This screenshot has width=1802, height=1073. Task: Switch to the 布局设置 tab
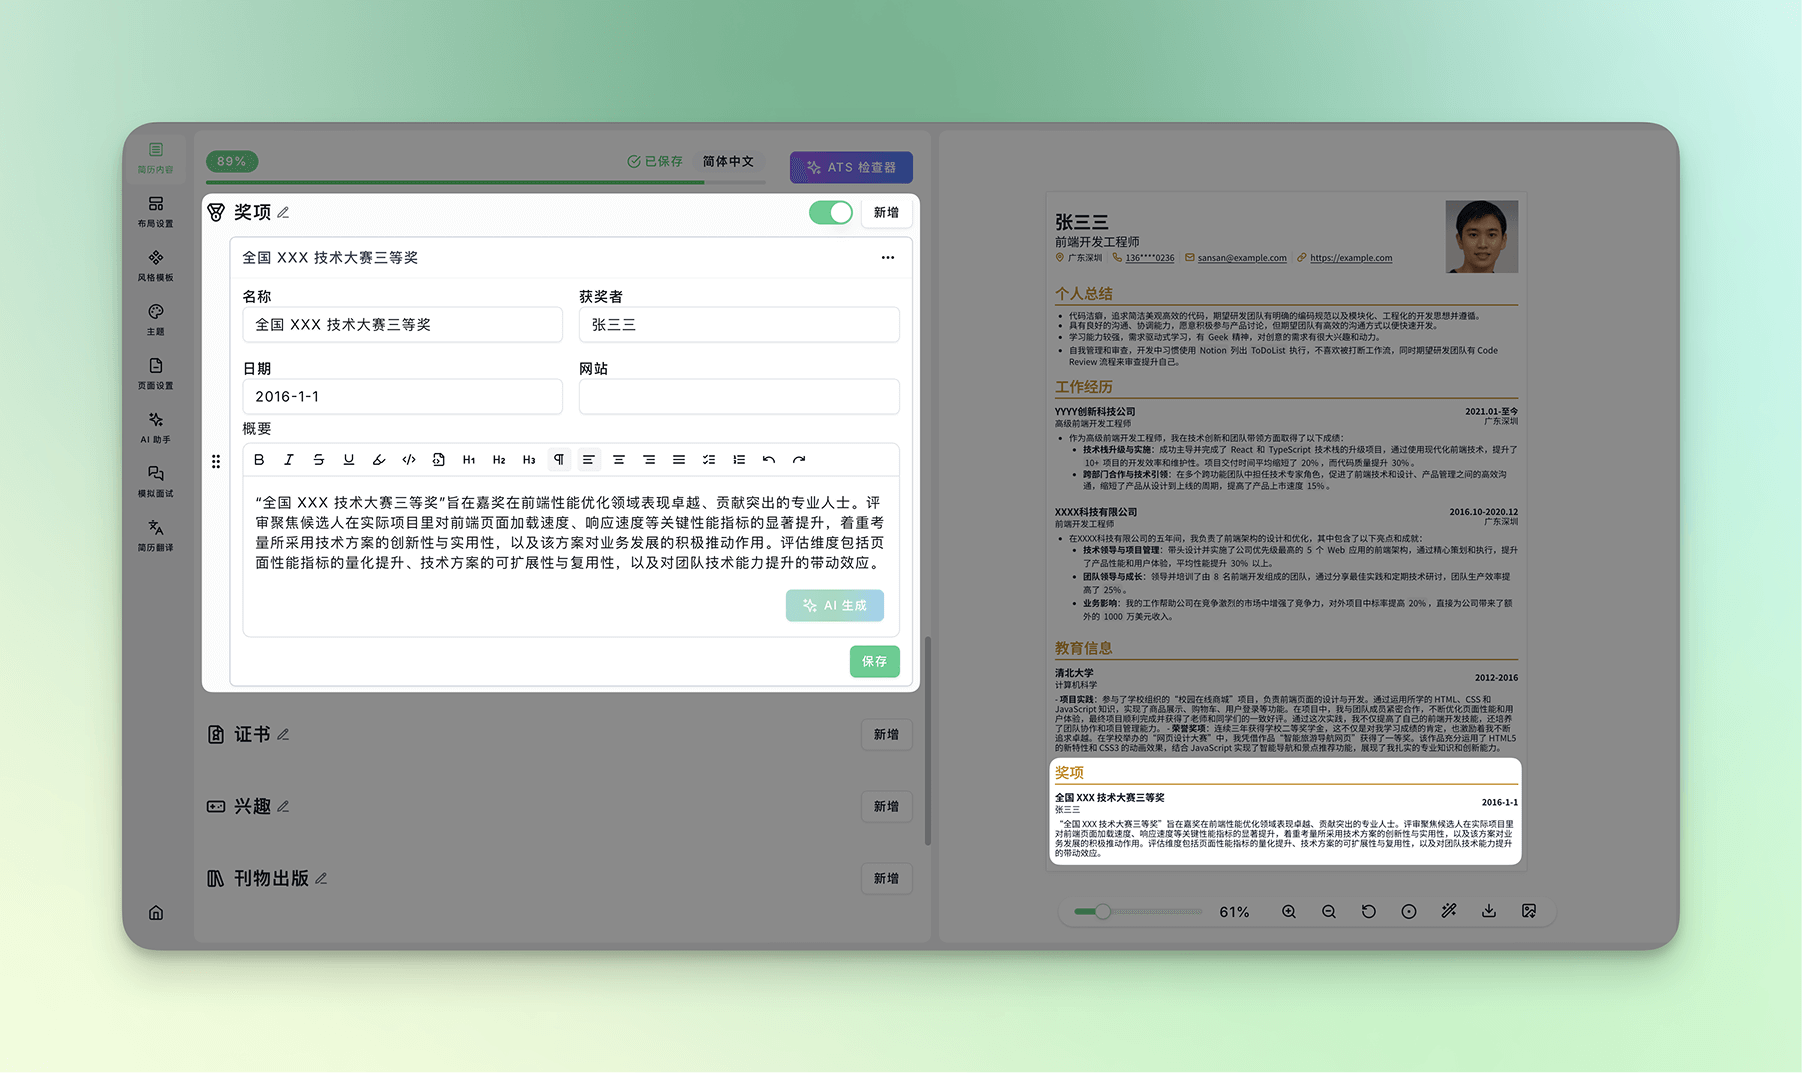(156, 210)
